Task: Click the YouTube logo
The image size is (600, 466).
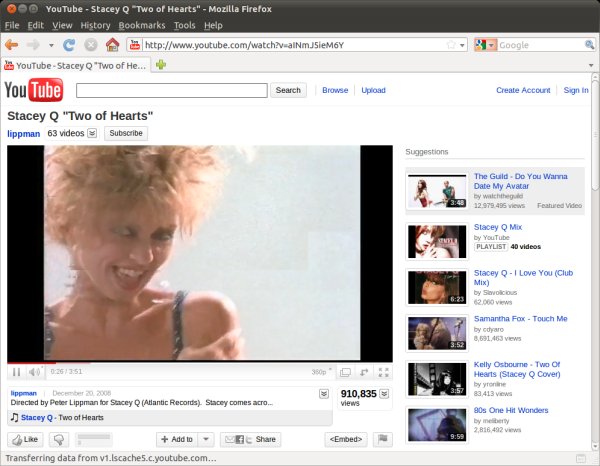Action: (x=34, y=90)
